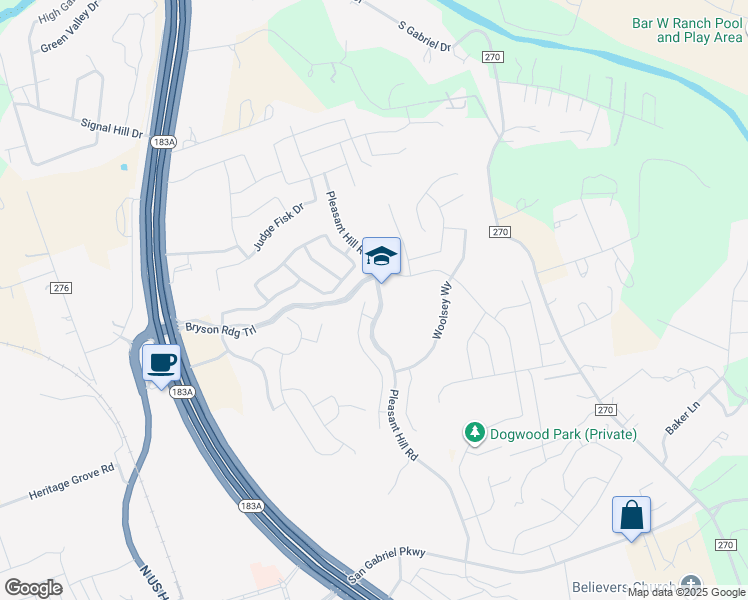Viewport: 748px width, 600px height.
Task: Click the Map data ©2025 Google attribution
Action: tap(687, 593)
